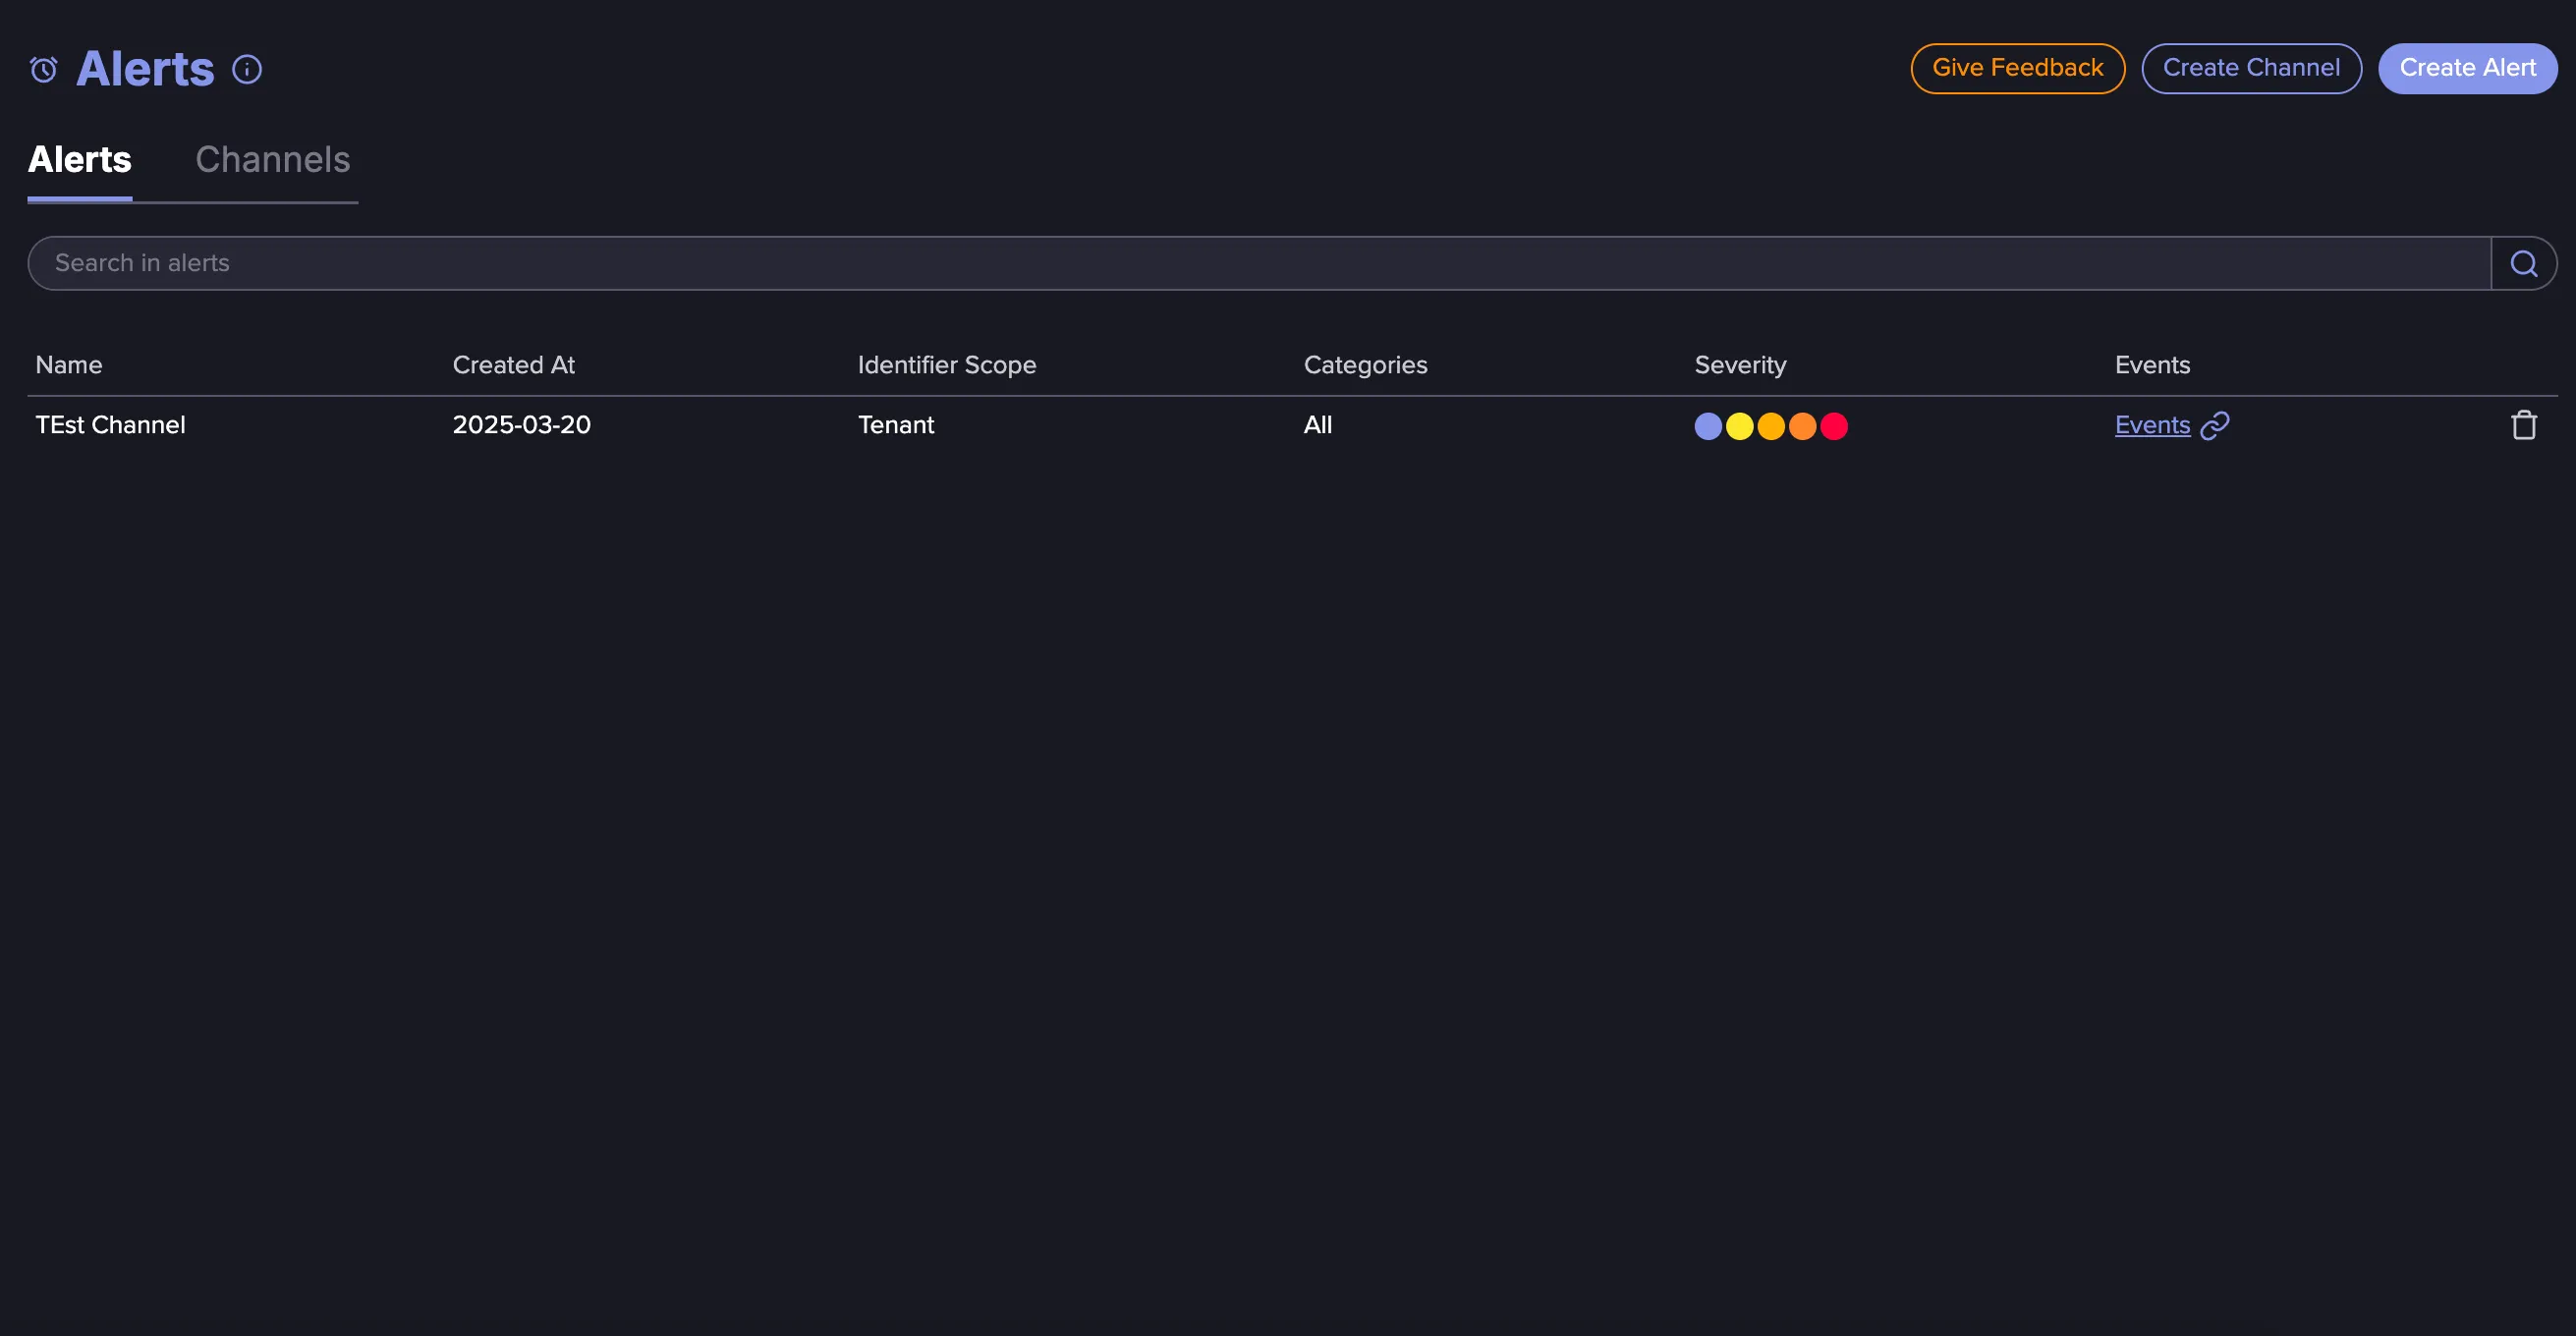2576x1336 pixels.
Task: Open the info icon next to Alerts heading
Action: click(x=247, y=69)
